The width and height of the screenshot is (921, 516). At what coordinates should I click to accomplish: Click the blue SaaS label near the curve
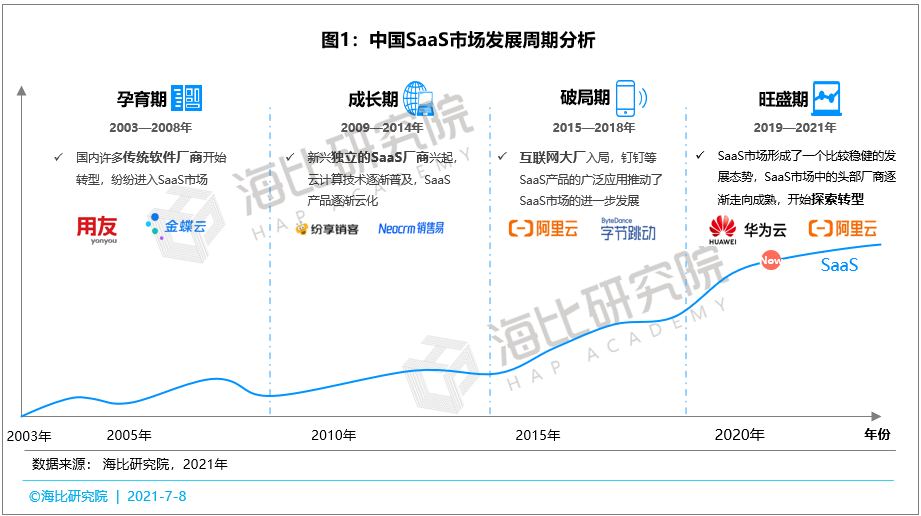839,266
